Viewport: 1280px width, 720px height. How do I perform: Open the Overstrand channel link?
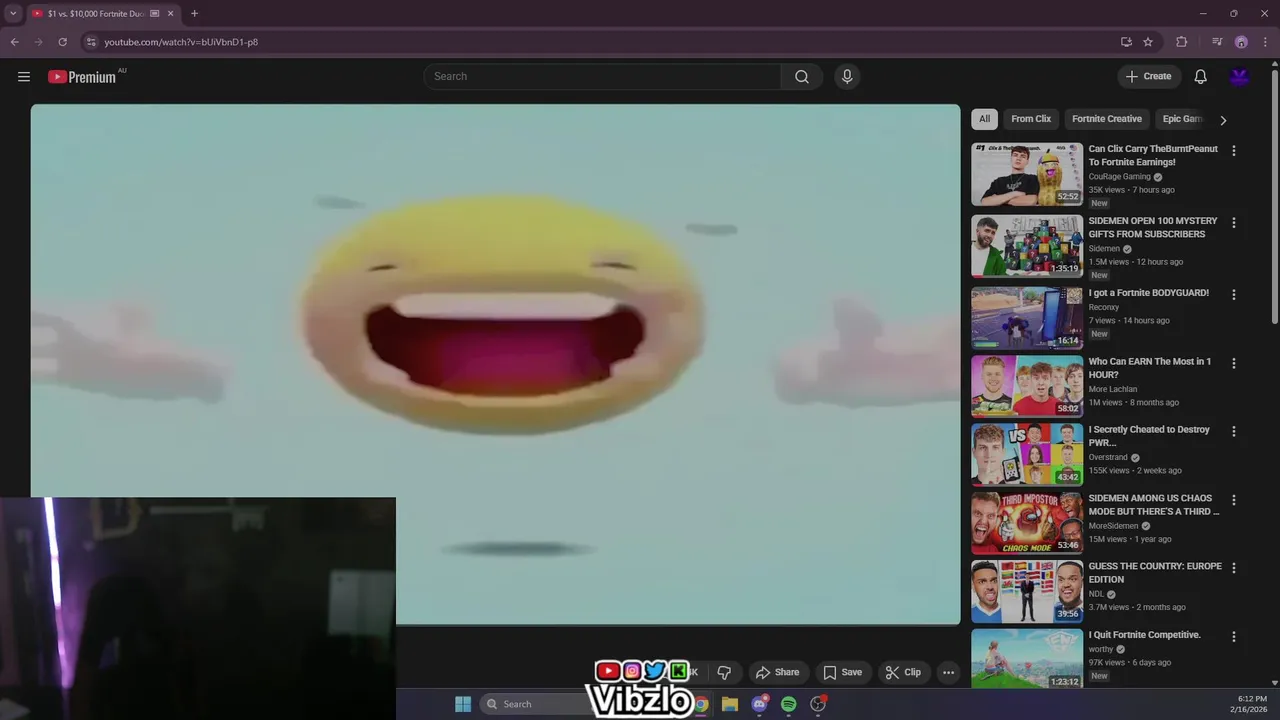pyautogui.click(x=1108, y=457)
